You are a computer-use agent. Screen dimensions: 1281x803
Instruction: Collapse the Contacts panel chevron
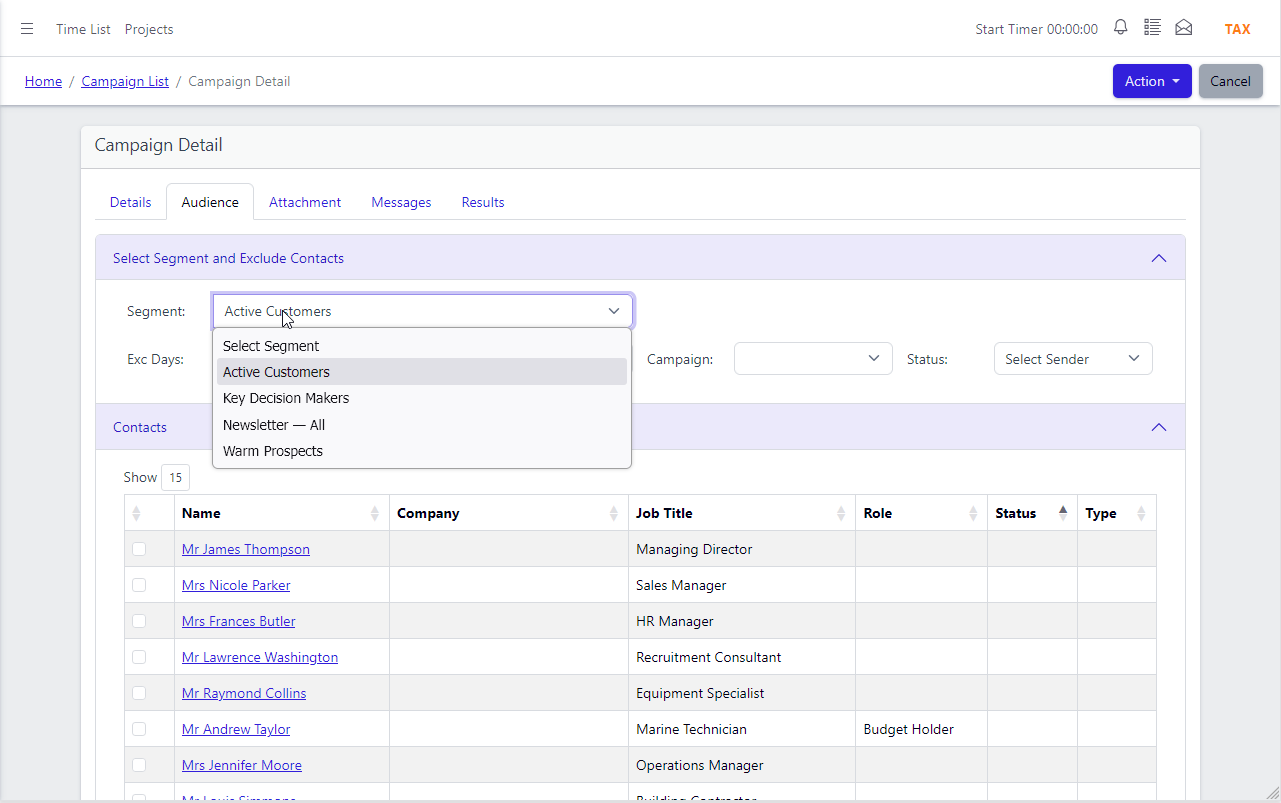coord(1159,427)
